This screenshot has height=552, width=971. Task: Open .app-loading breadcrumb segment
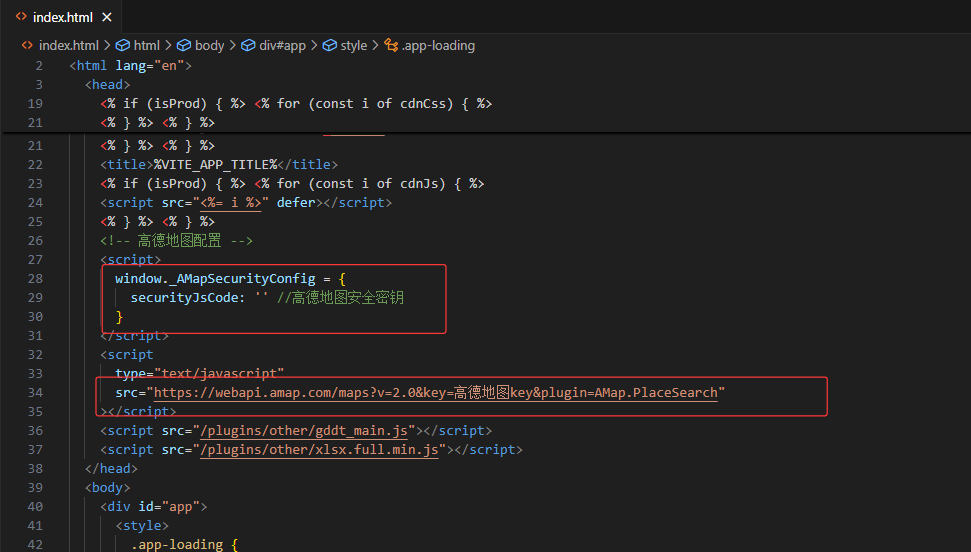(x=438, y=45)
